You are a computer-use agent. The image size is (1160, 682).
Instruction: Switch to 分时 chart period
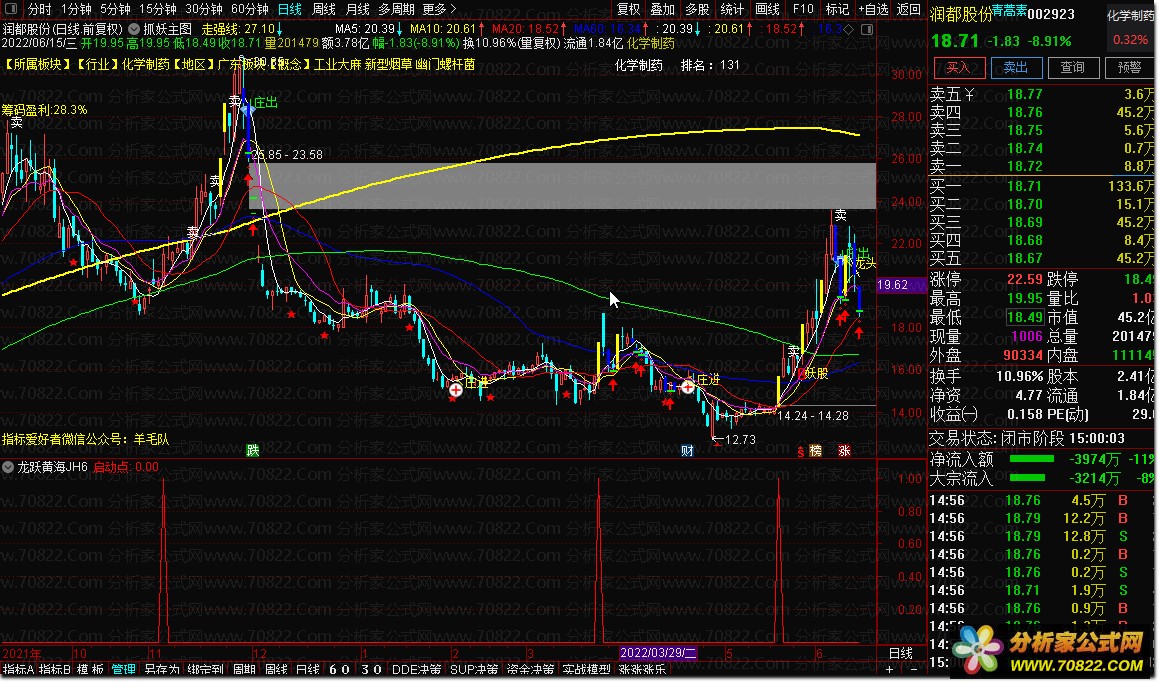[x=39, y=9]
